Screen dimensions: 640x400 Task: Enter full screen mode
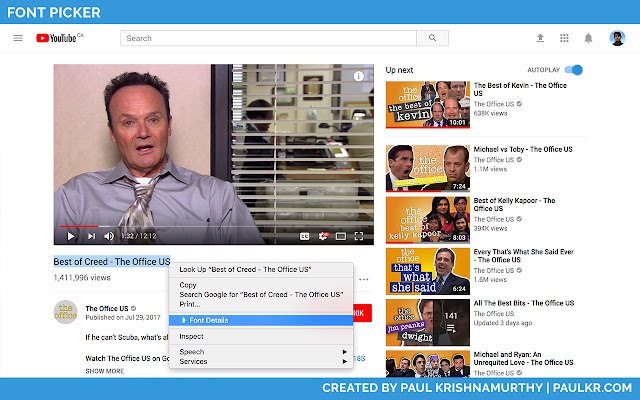pos(359,236)
